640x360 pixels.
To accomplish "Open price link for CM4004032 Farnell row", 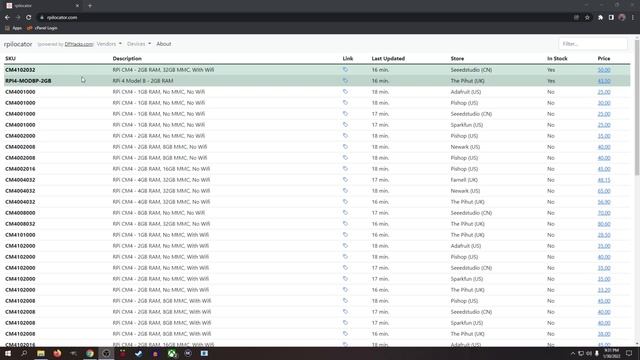I will coord(604,180).
